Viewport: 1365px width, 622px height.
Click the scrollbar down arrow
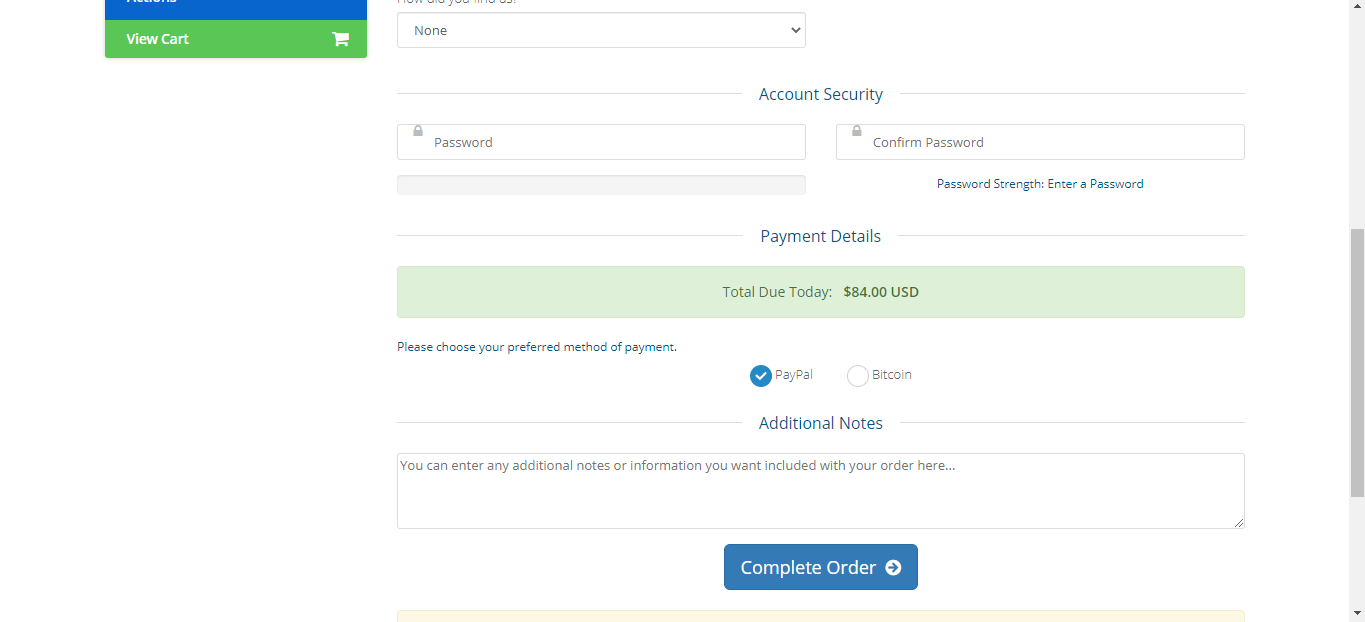[1357, 612]
